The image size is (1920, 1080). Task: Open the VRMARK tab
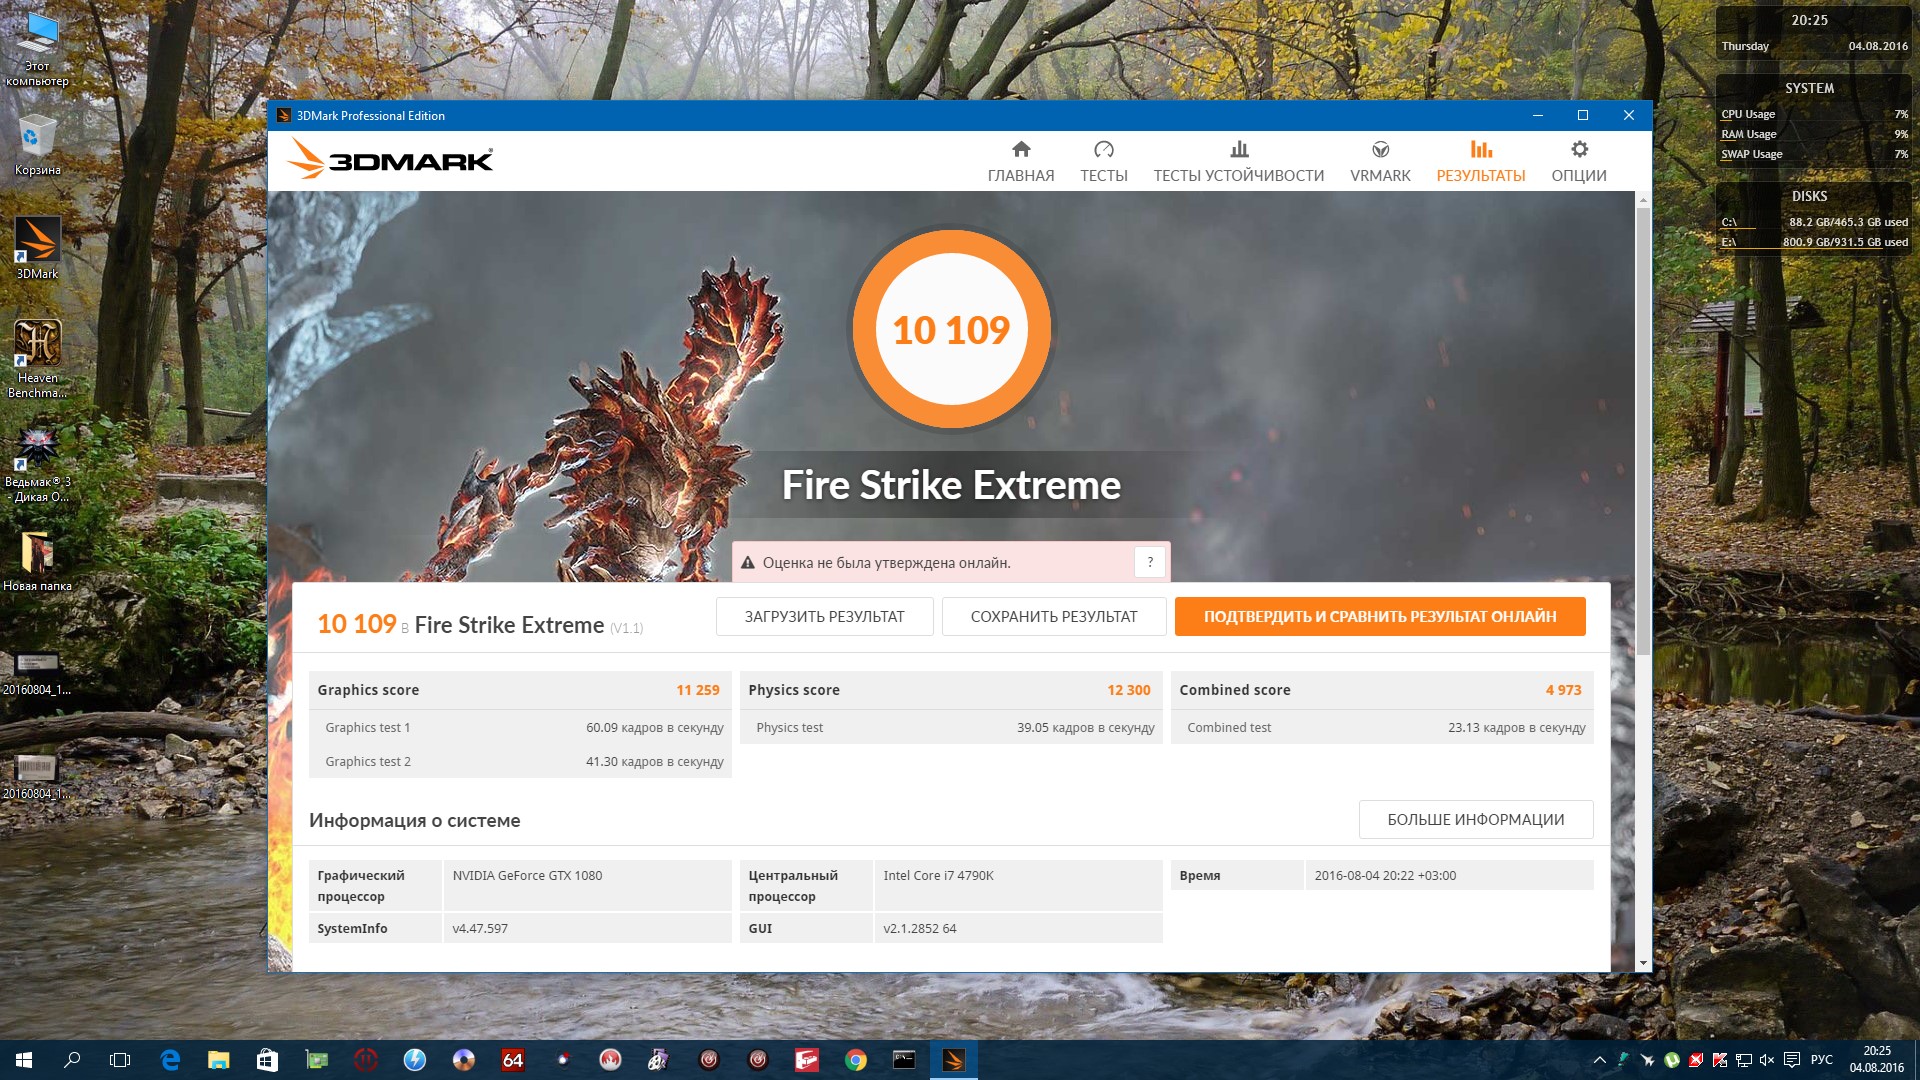tap(1380, 161)
